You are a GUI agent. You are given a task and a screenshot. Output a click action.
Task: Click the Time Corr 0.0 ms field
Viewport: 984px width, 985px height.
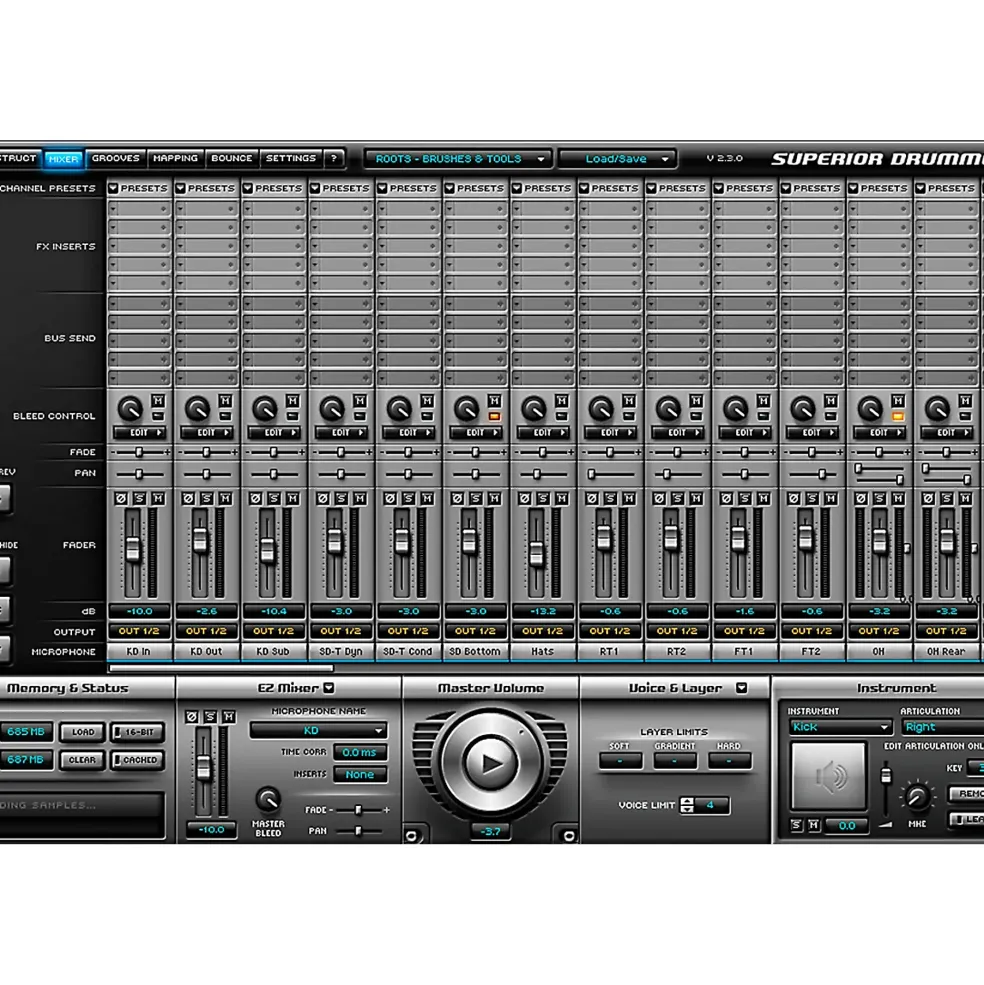tap(360, 752)
